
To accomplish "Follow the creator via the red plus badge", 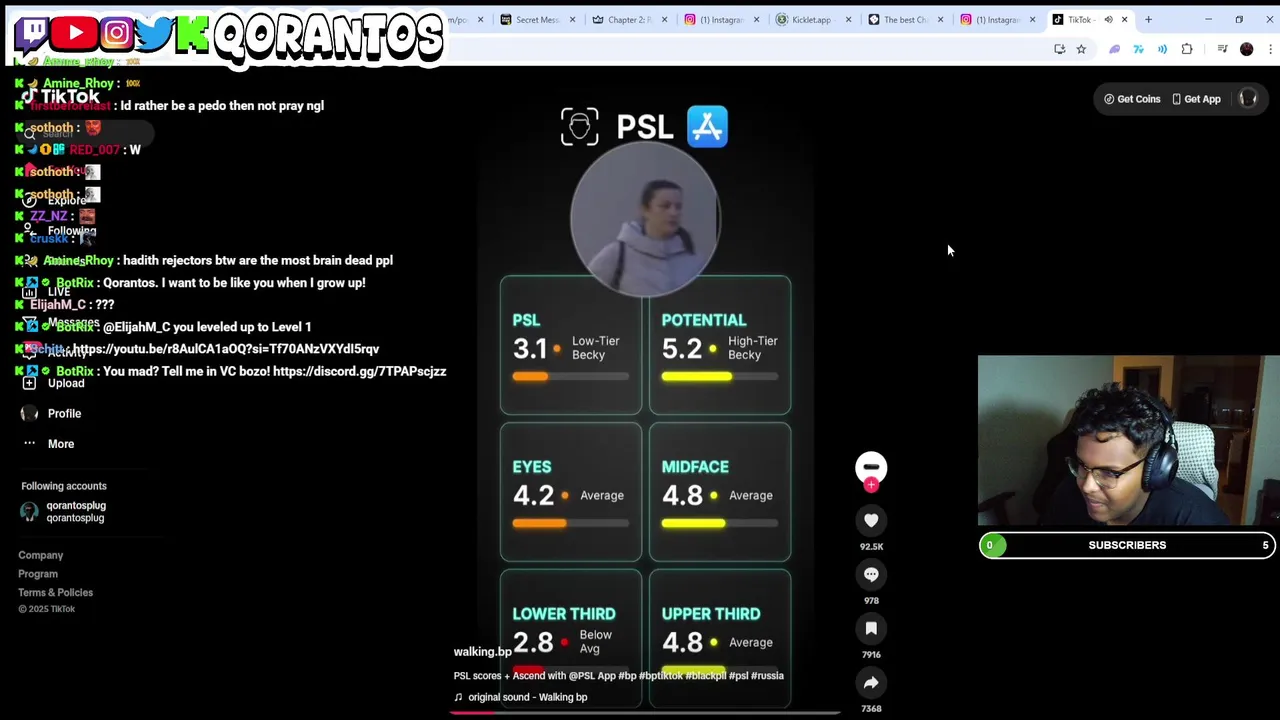I will pos(871,485).
